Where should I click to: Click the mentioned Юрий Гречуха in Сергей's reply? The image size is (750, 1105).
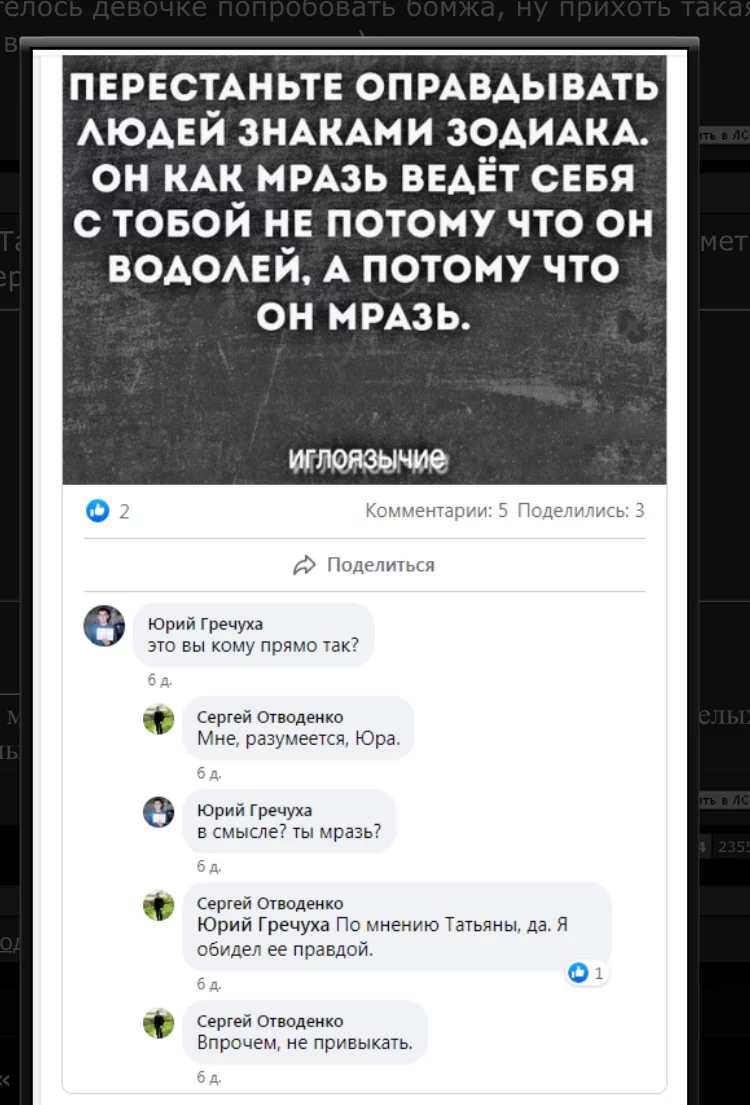265,926
